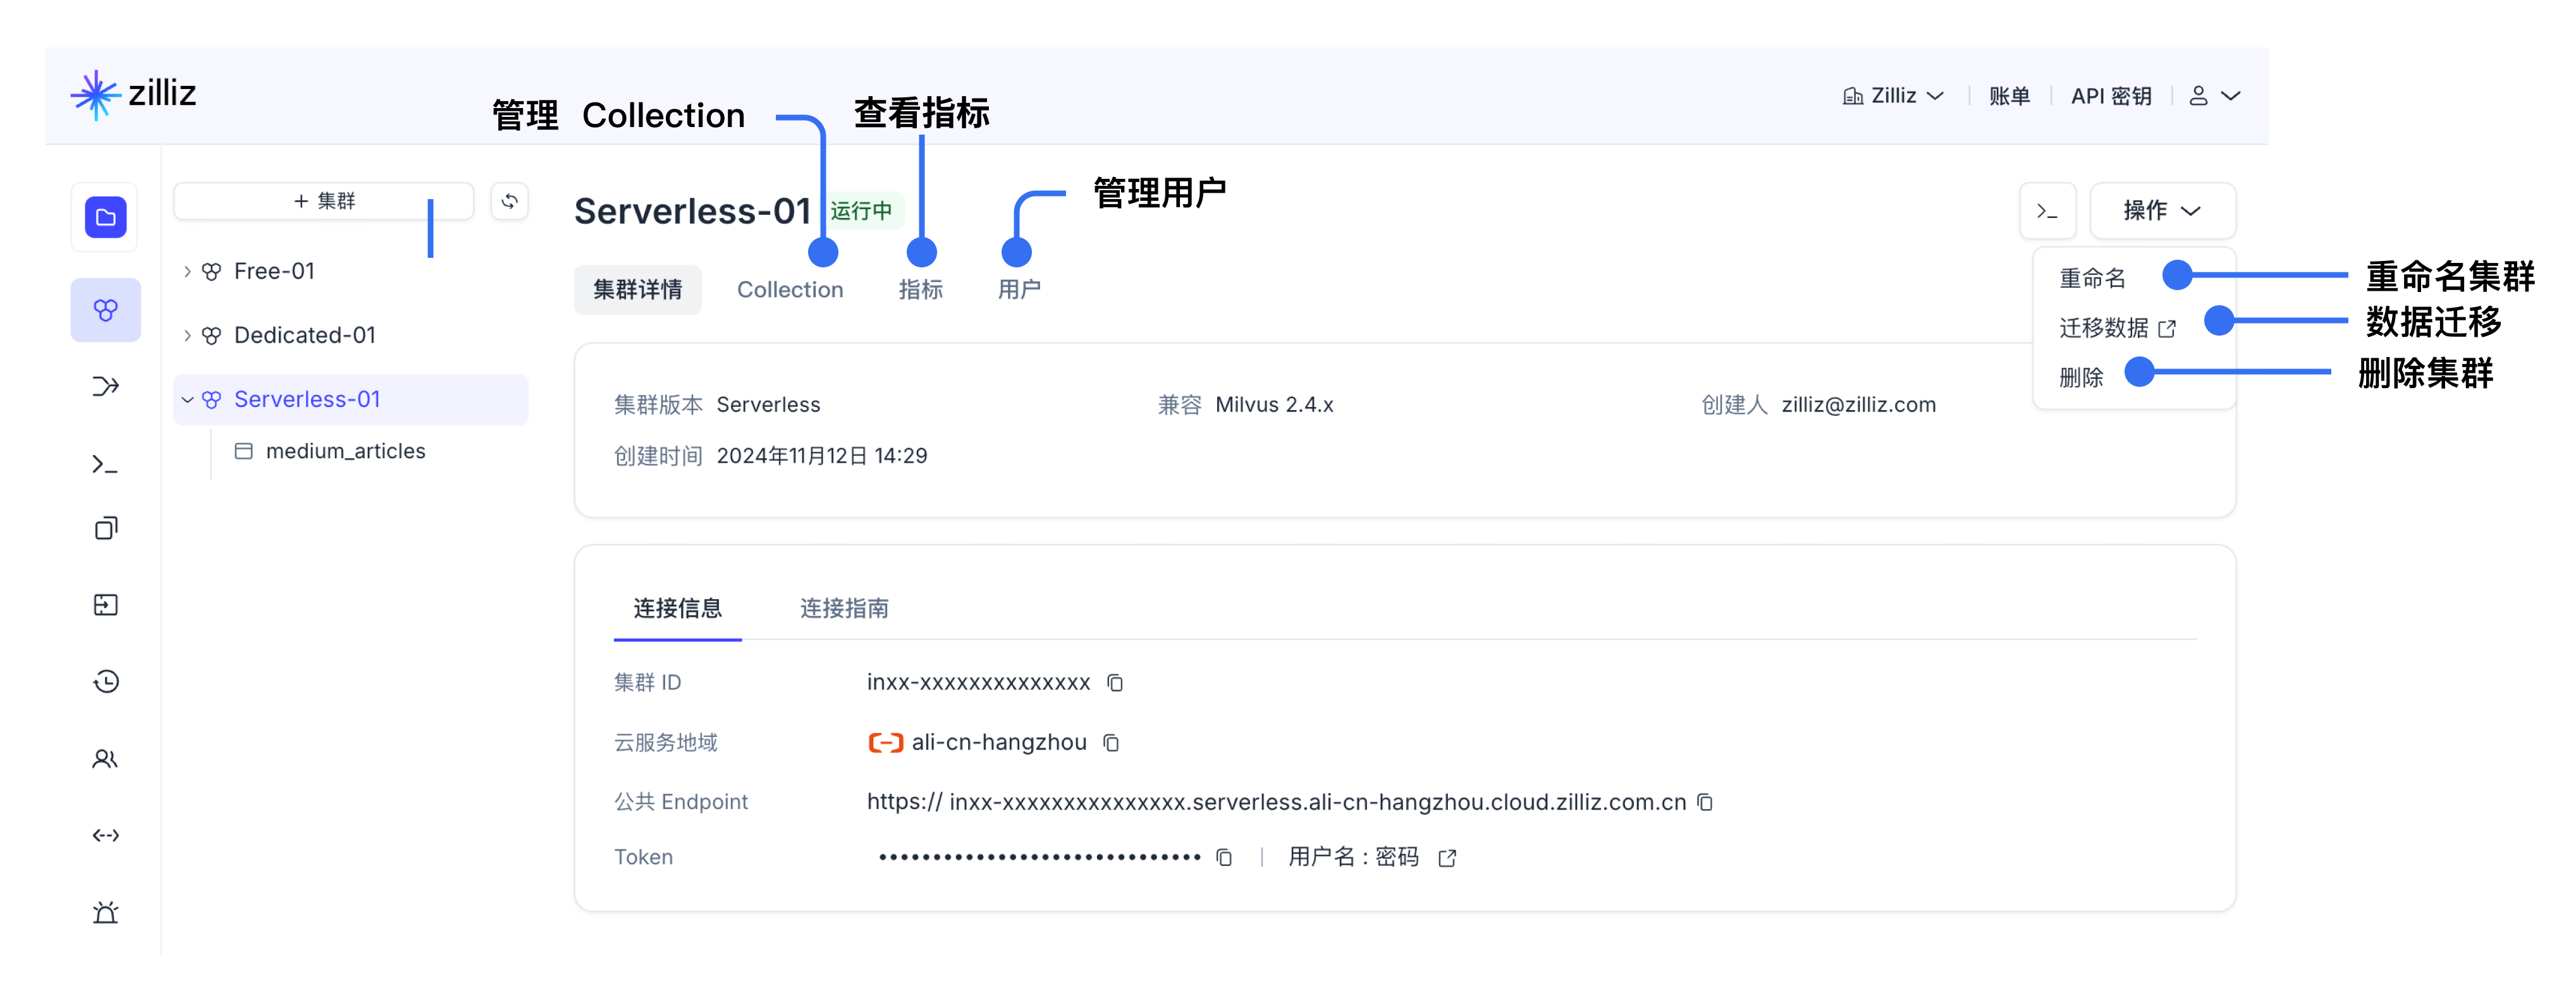This screenshot has height=1003, width=2576.
Task: Switch to the Collection tab
Action: 790,290
